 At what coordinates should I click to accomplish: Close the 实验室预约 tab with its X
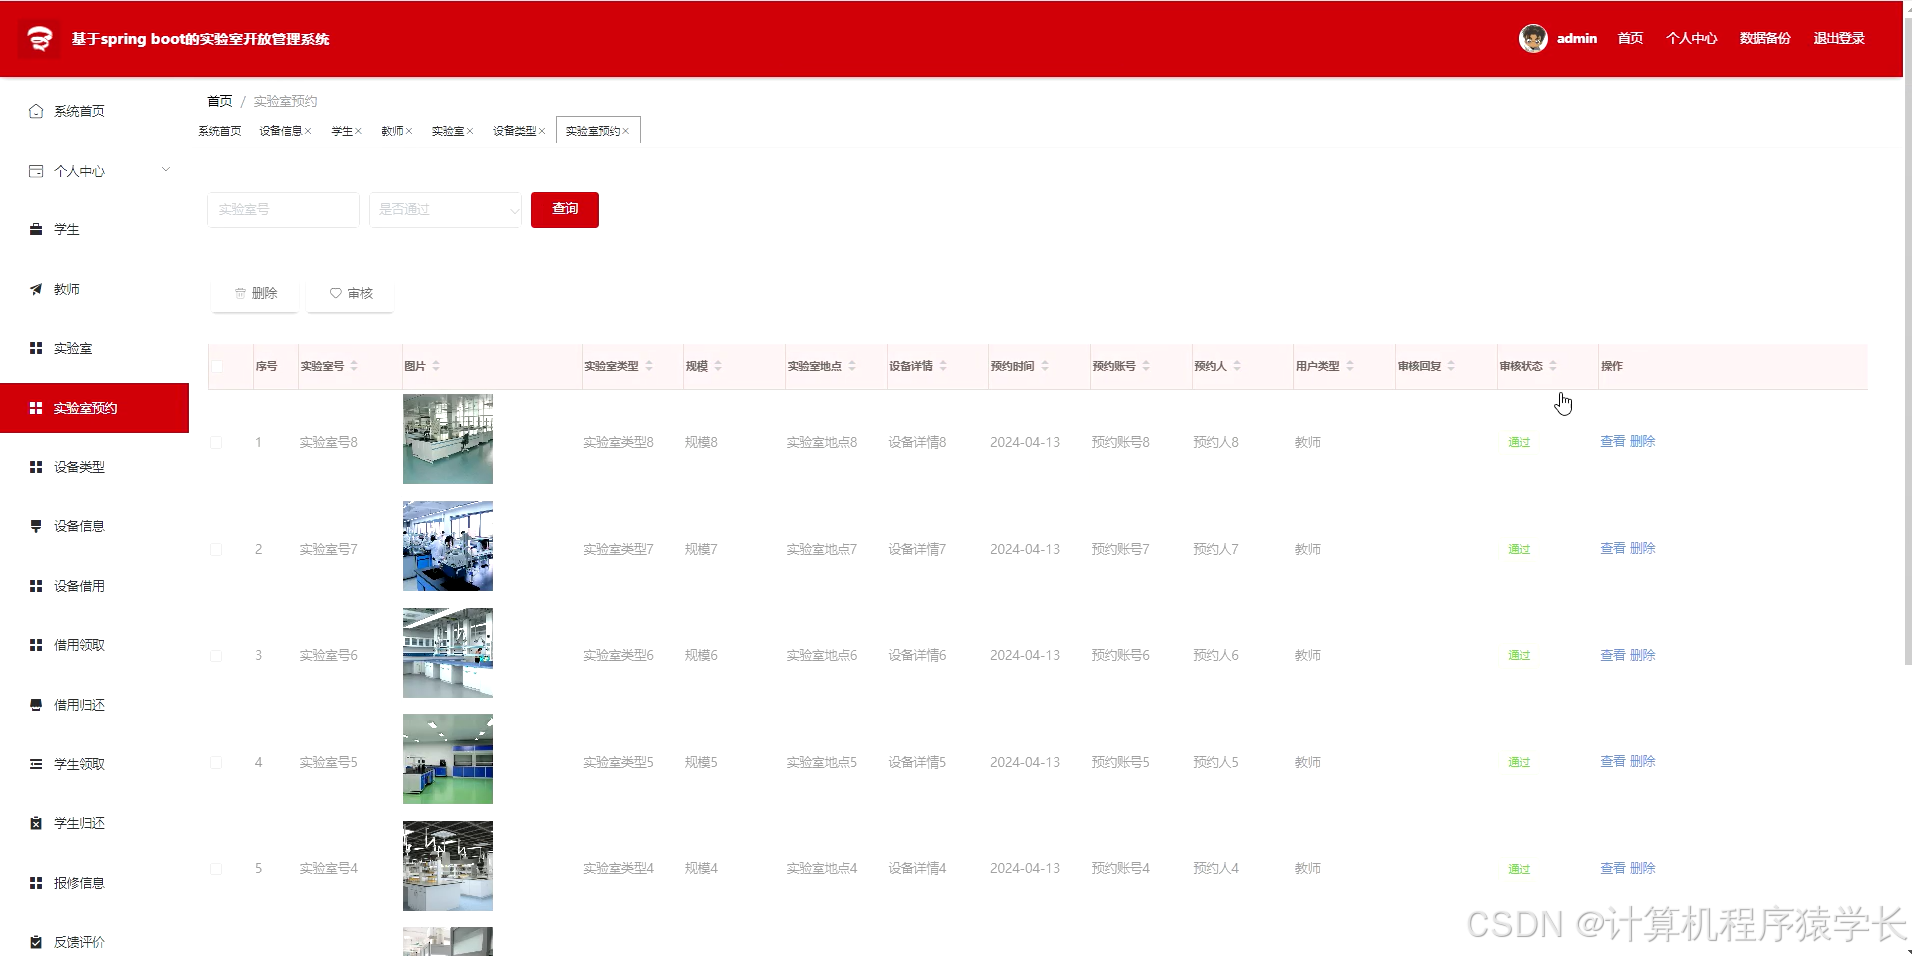point(626,131)
